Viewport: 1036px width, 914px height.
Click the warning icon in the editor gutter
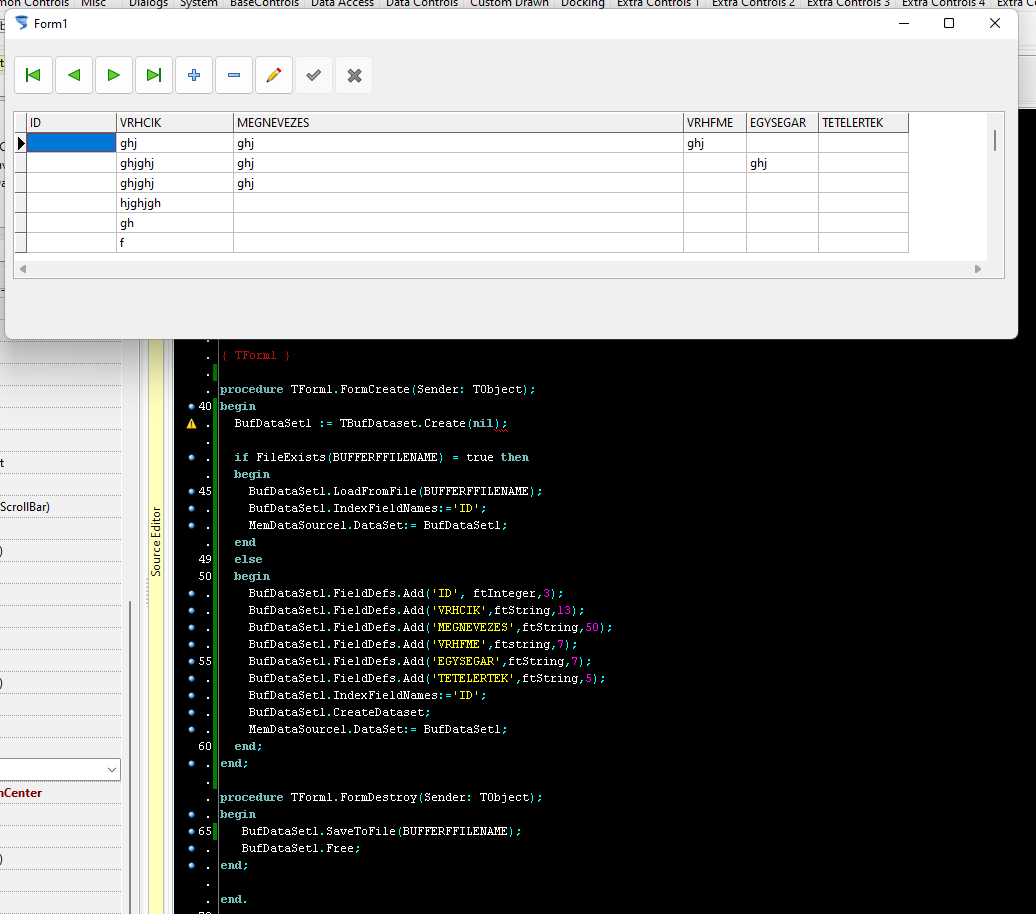192,424
